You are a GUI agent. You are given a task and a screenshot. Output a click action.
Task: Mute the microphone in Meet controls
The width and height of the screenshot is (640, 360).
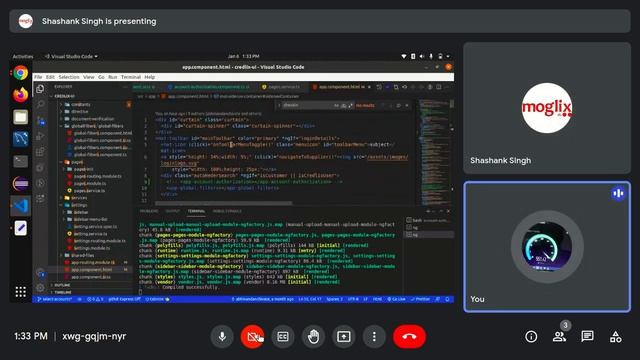coord(222,336)
